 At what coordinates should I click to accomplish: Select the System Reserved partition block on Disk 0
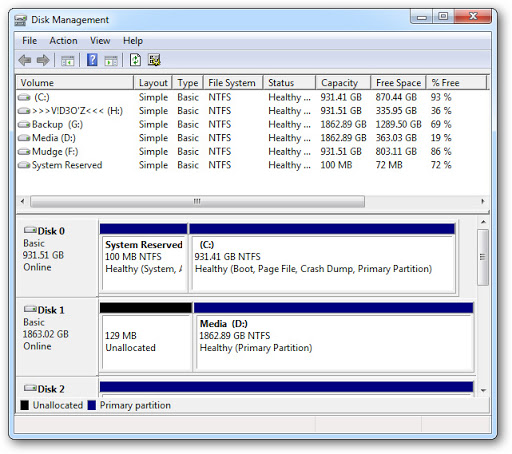(144, 259)
